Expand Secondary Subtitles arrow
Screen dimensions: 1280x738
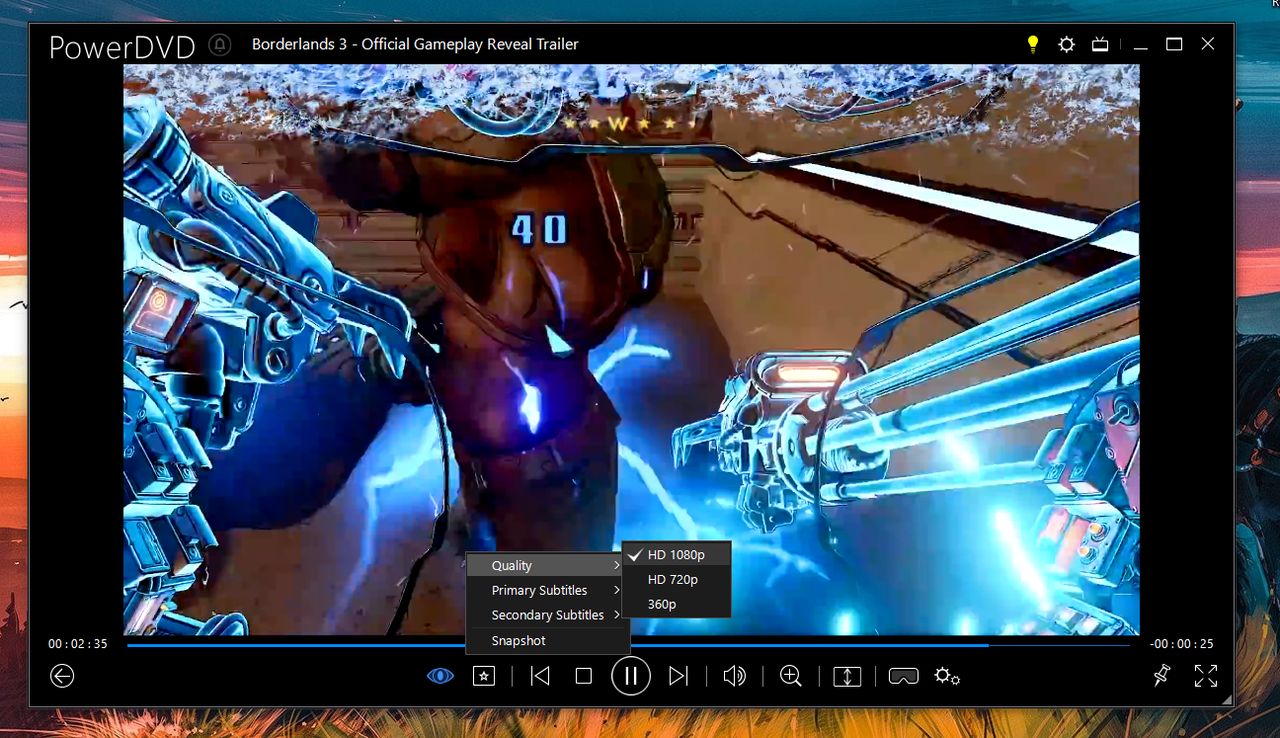pyautogui.click(x=618, y=615)
